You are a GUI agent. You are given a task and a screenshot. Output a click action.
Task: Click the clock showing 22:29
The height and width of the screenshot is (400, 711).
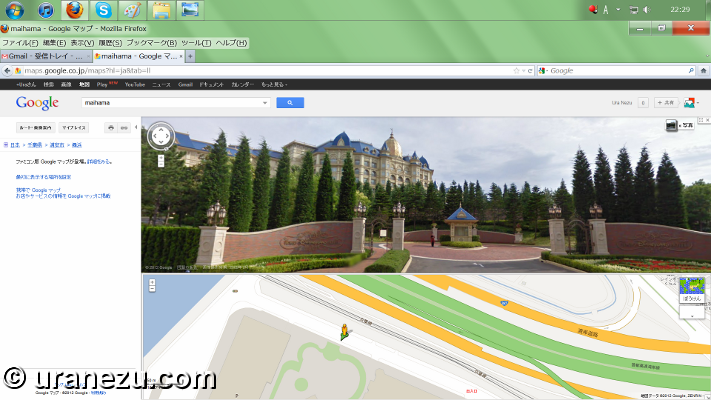[x=680, y=10]
